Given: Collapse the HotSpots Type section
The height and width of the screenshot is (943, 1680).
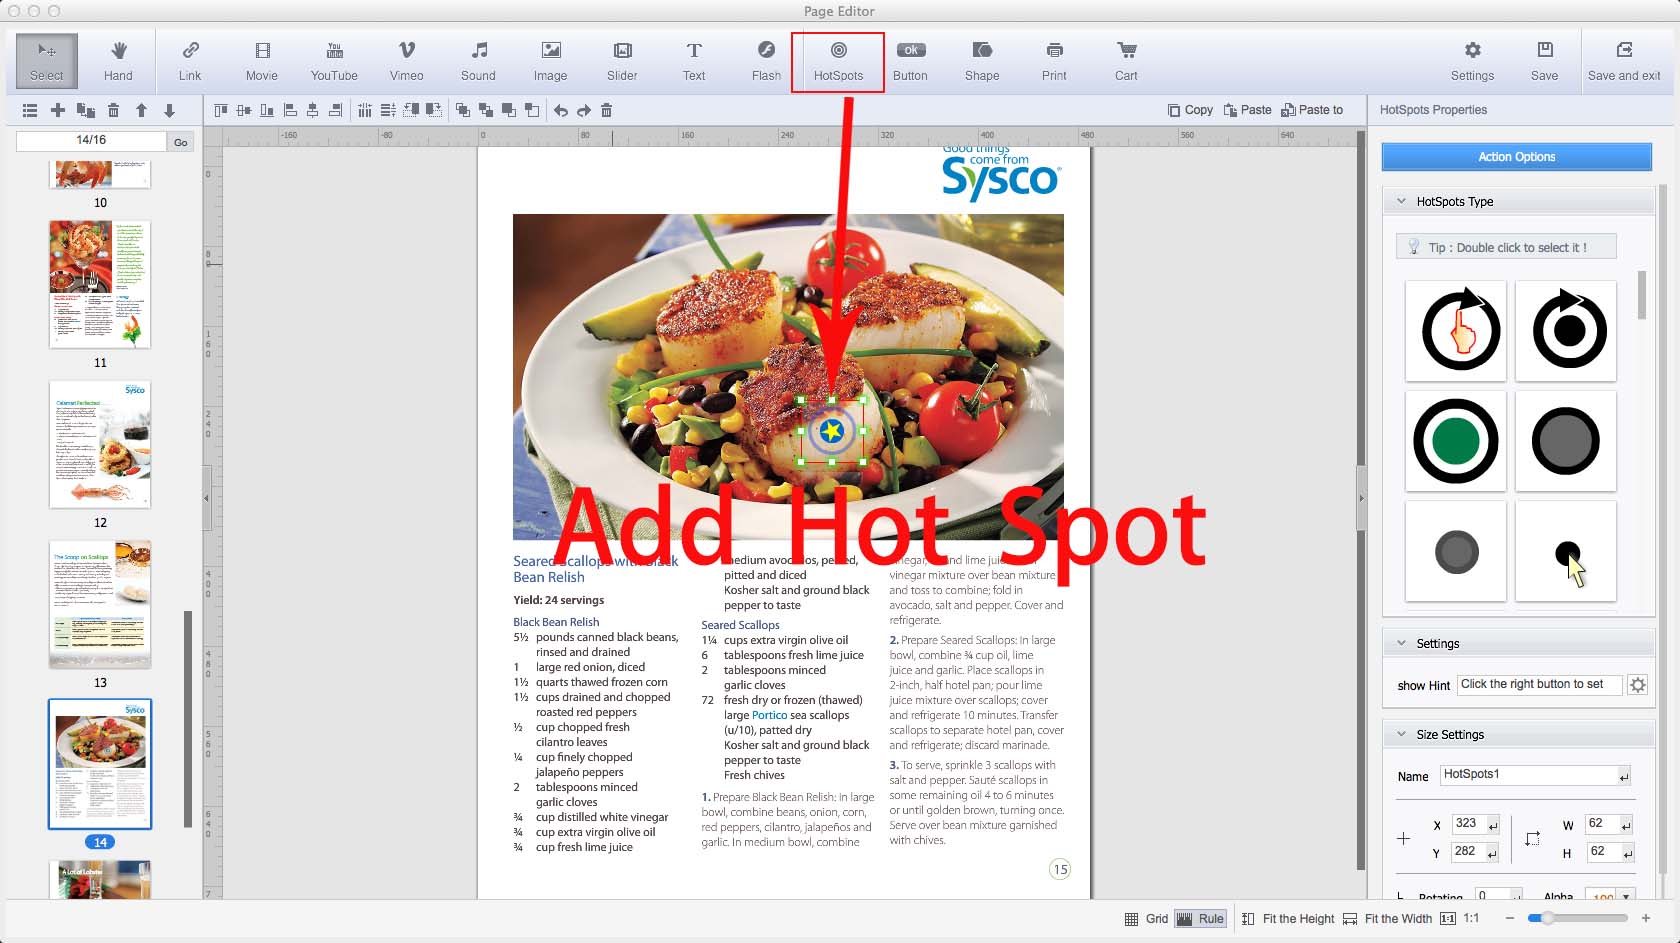Looking at the screenshot, I should pyautogui.click(x=1401, y=201).
